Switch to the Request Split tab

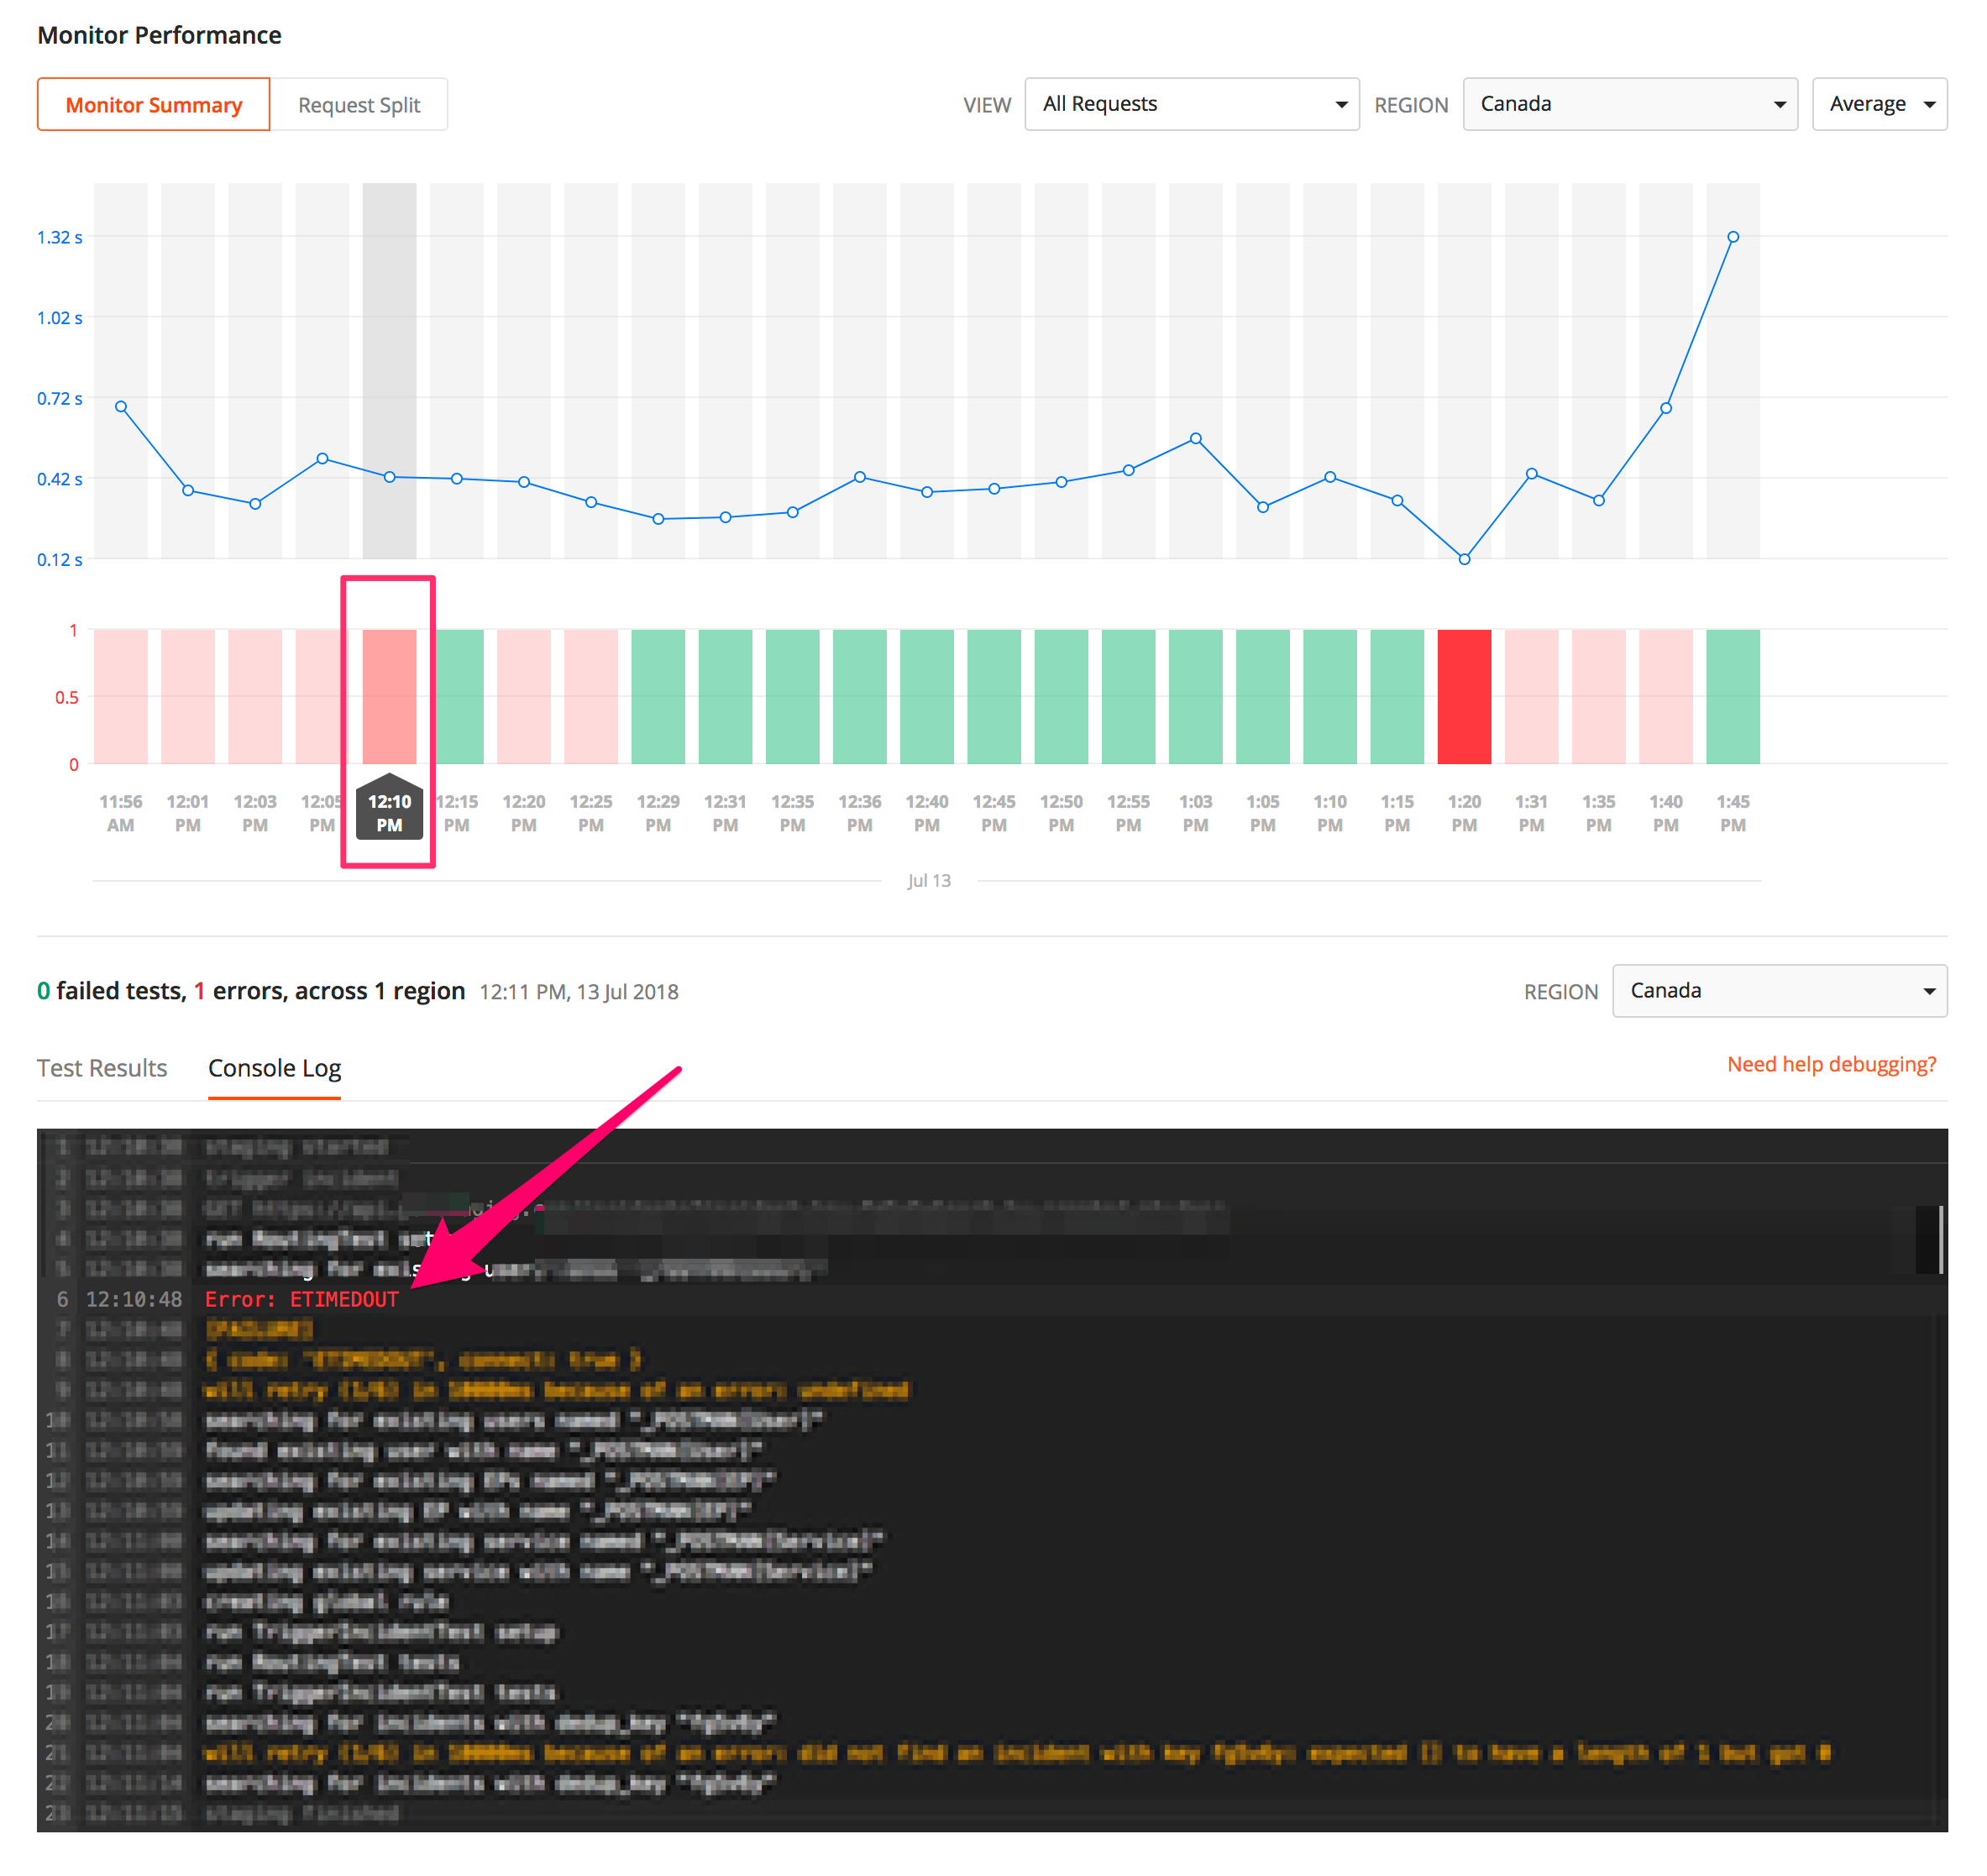[358, 105]
